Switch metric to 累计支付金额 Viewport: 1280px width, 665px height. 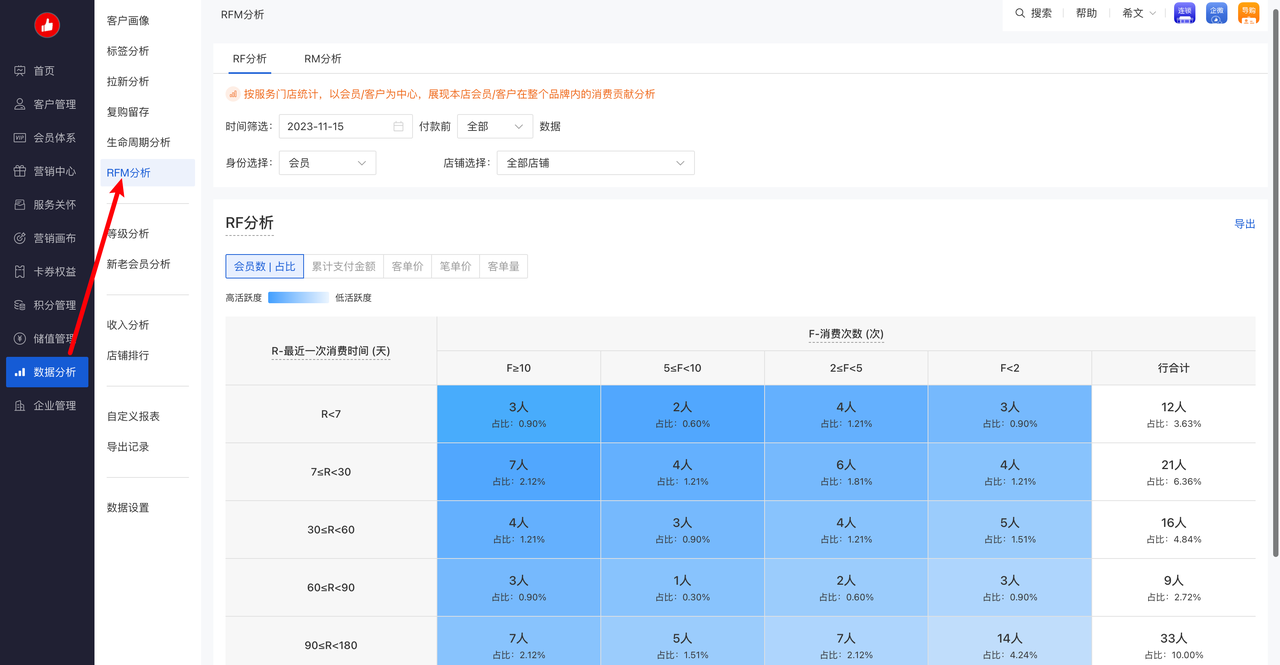pyautogui.click(x=343, y=267)
